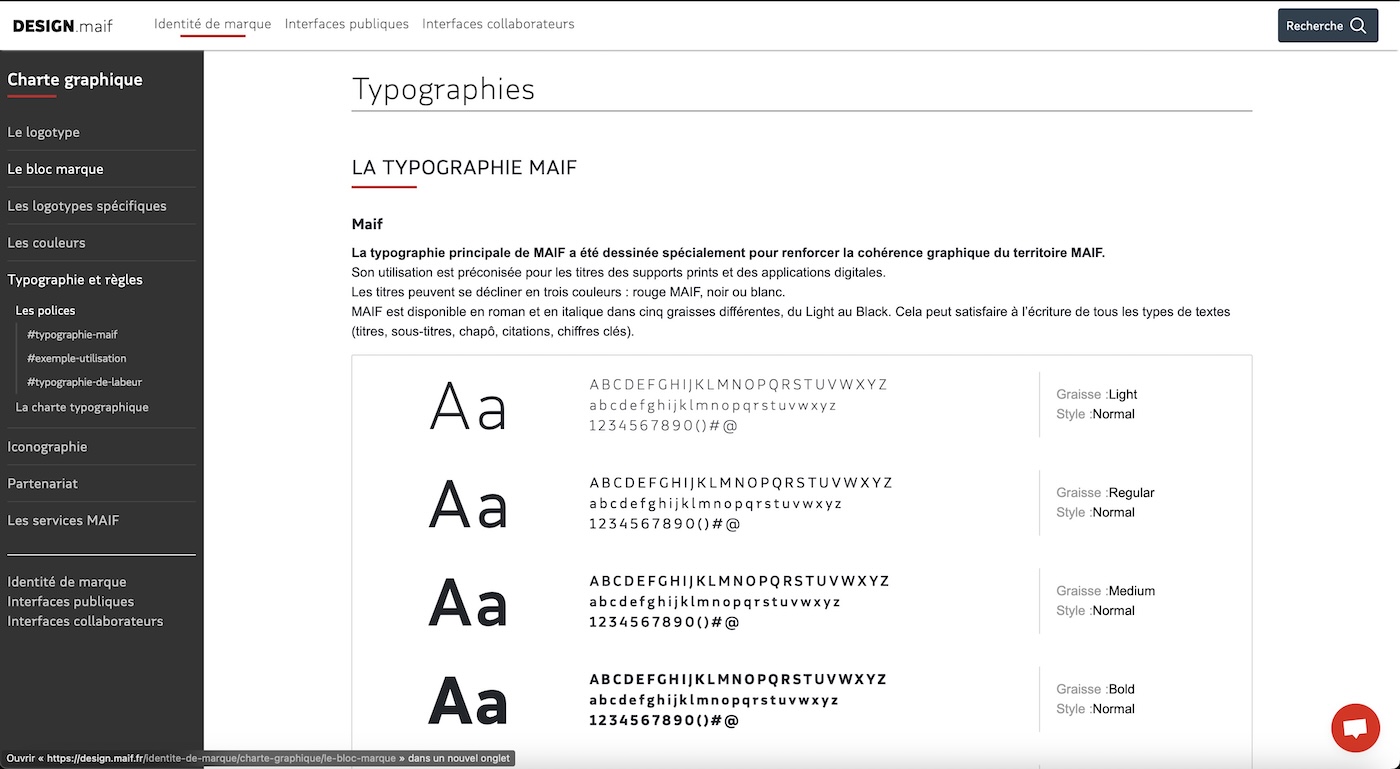Screen dimensions: 1400x769
Task: Select the 'Identité de marque' top menu item
Action: [214, 23]
